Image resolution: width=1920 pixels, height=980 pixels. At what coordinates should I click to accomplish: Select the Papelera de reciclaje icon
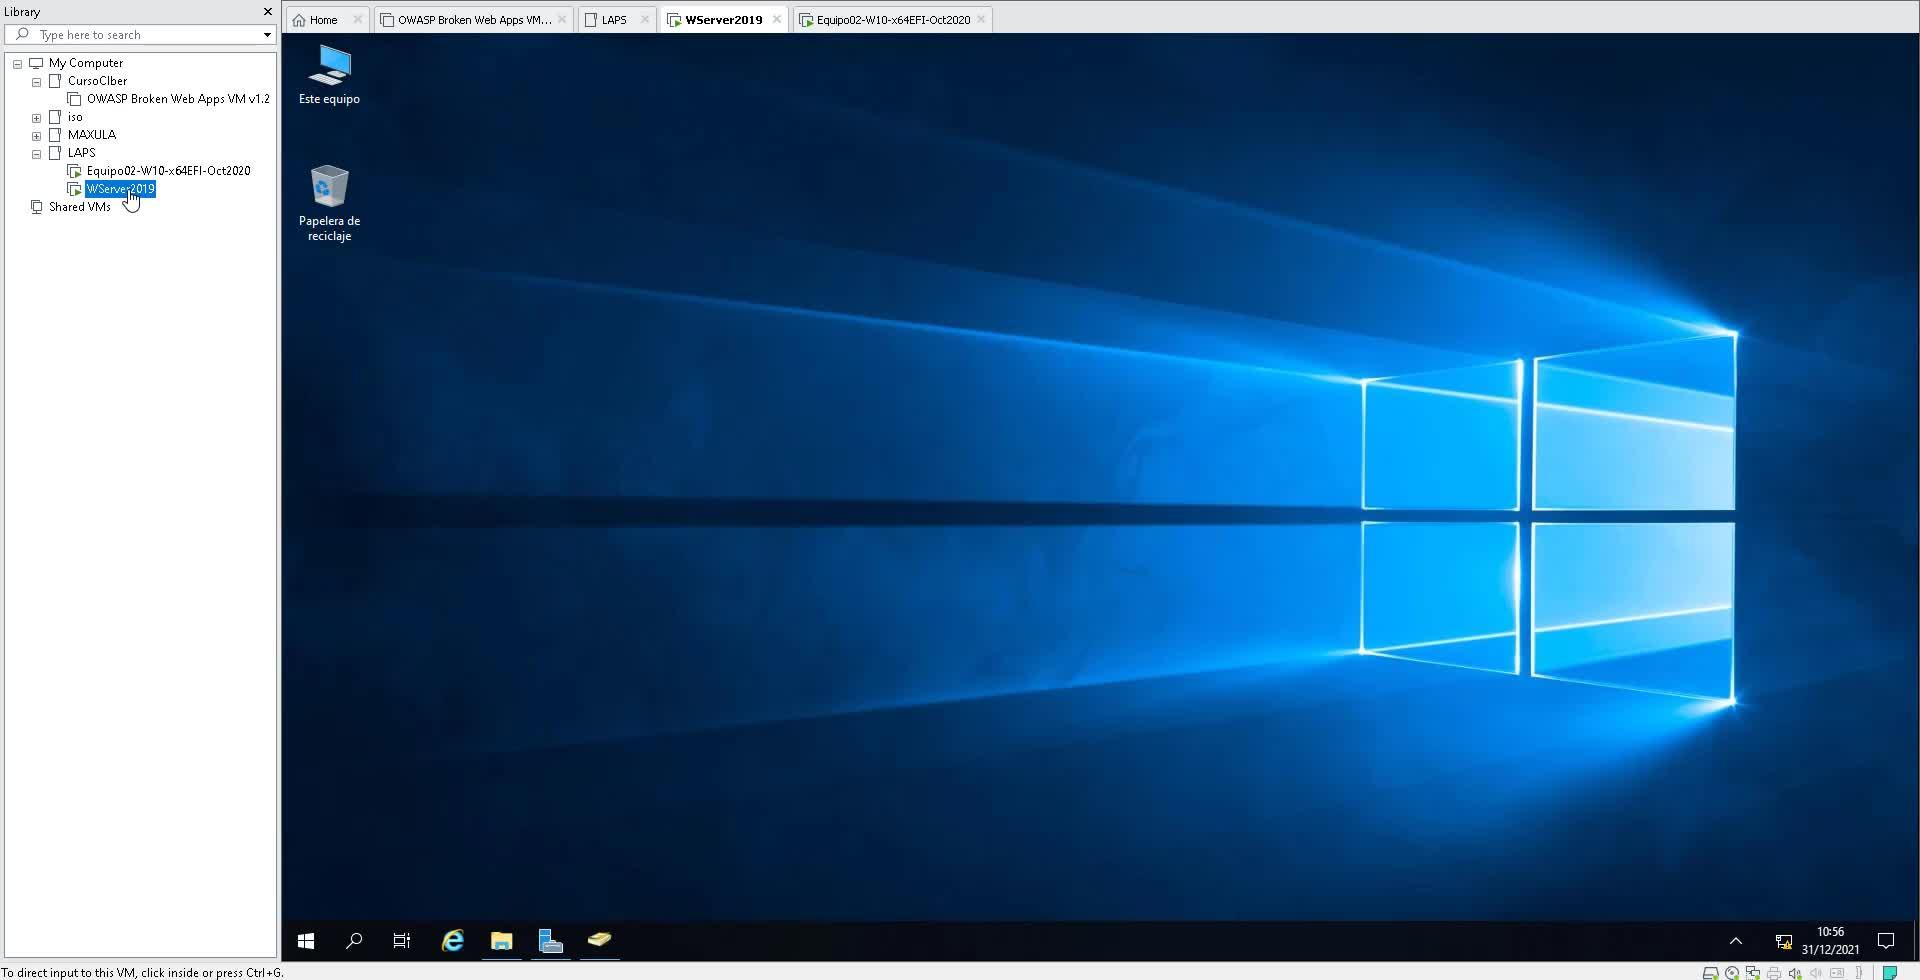coord(329,203)
